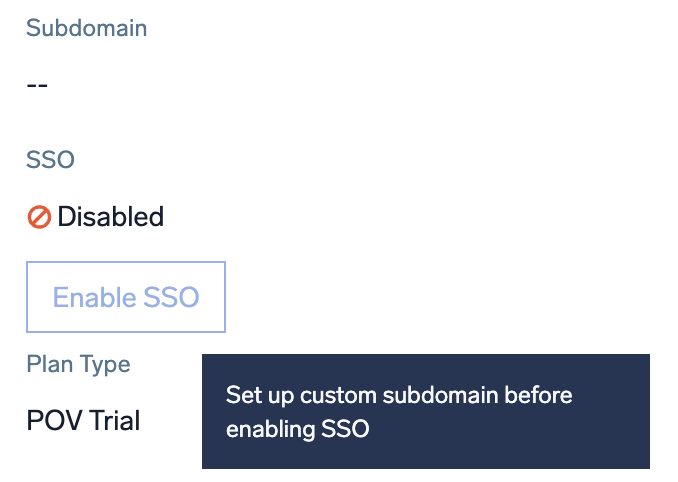The width and height of the screenshot is (678, 482).
Task: Click tooltip text 'Set up custom subdomain before'
Action: click(x=399, y=395)
